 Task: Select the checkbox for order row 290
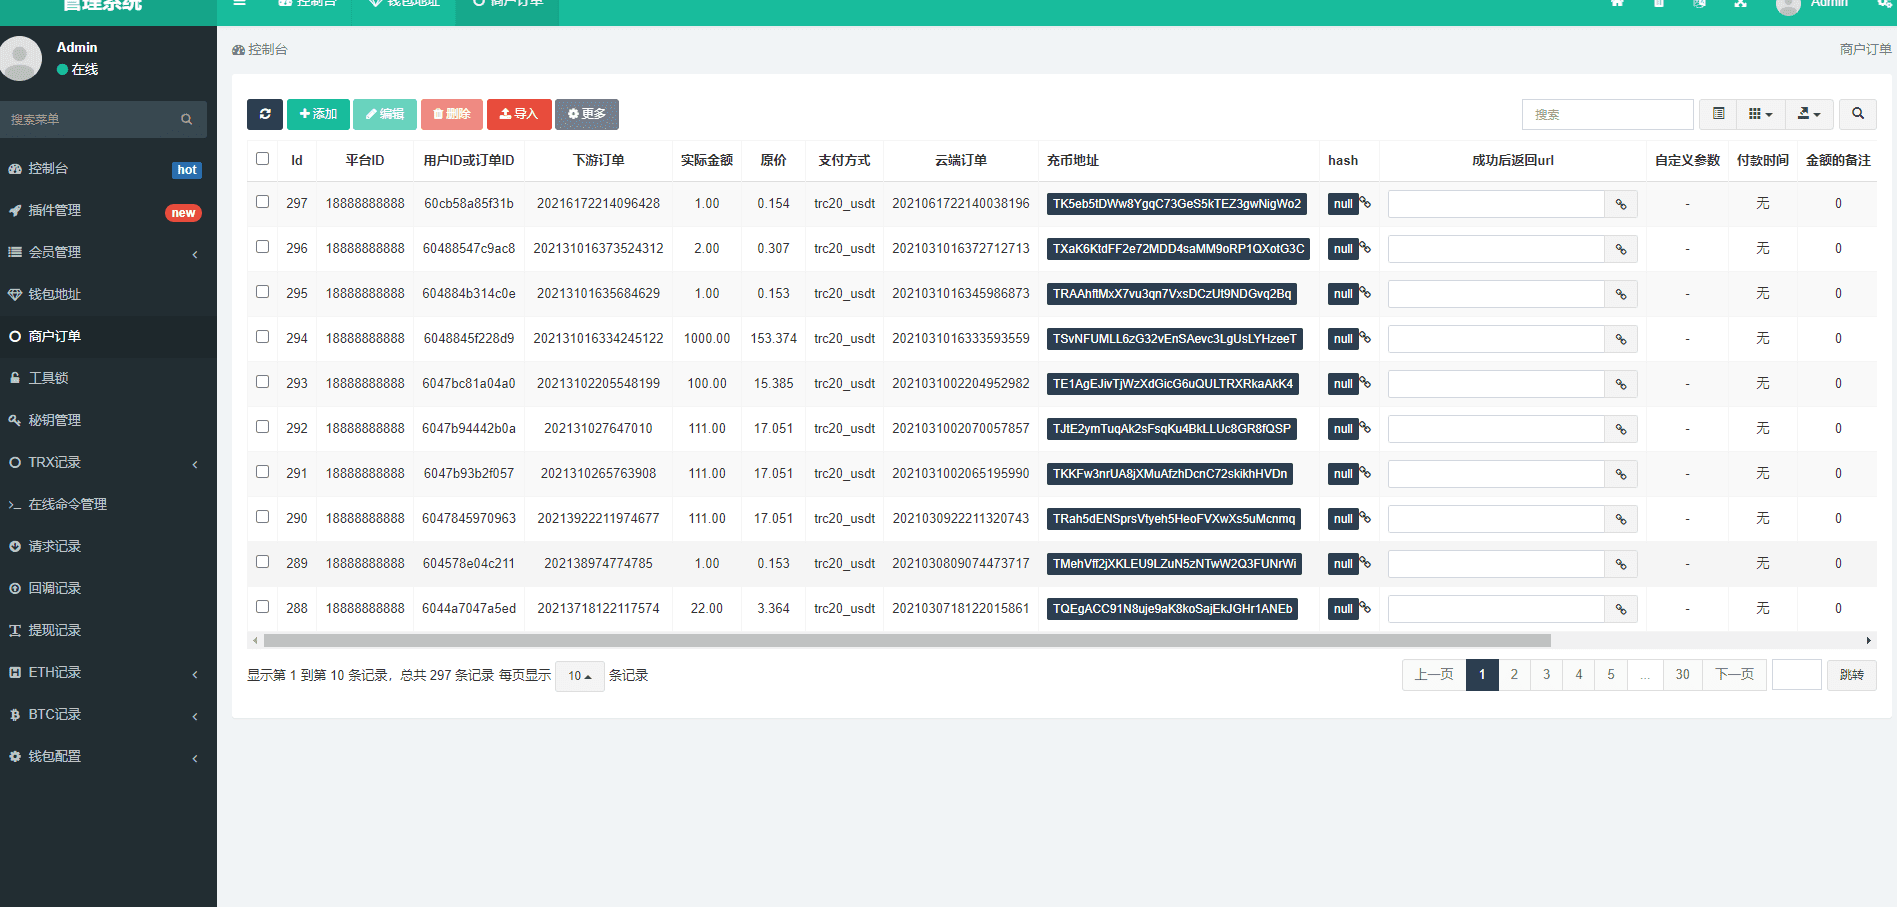(262, 517)
